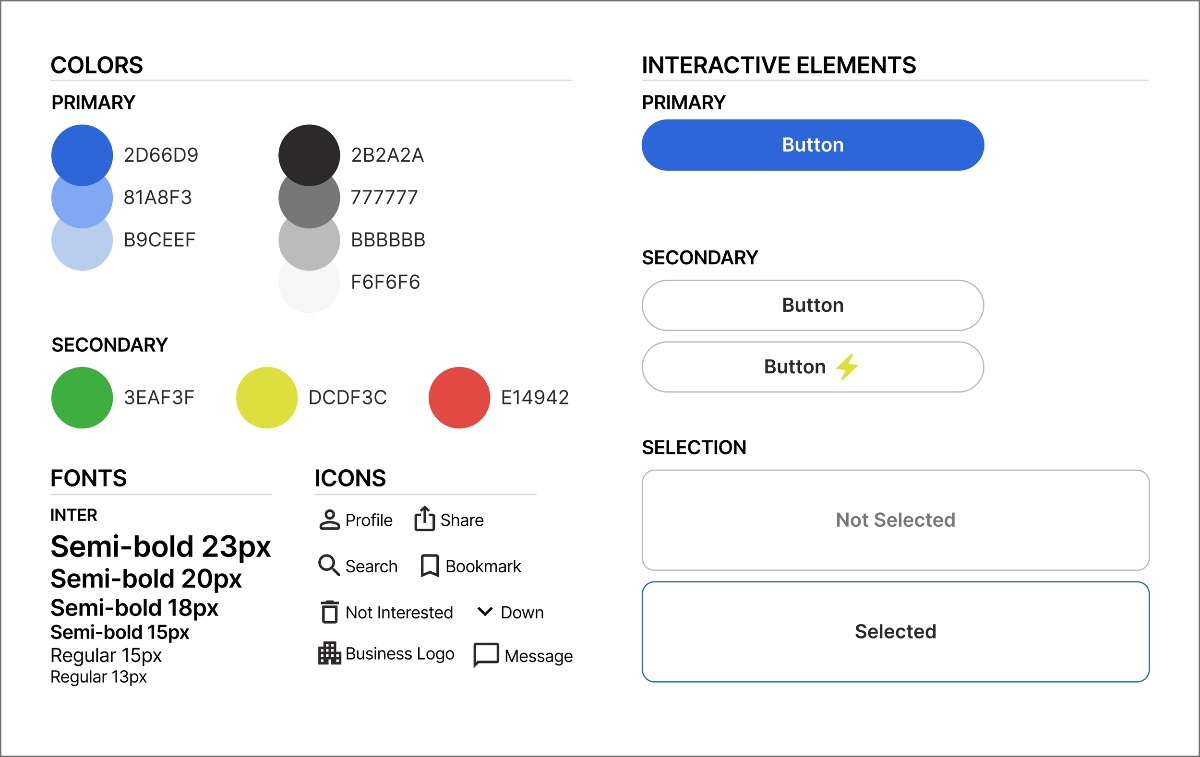Click the Bookmark icon
Viewport: 1200px width, 757px height.
[x=430, y=566]
